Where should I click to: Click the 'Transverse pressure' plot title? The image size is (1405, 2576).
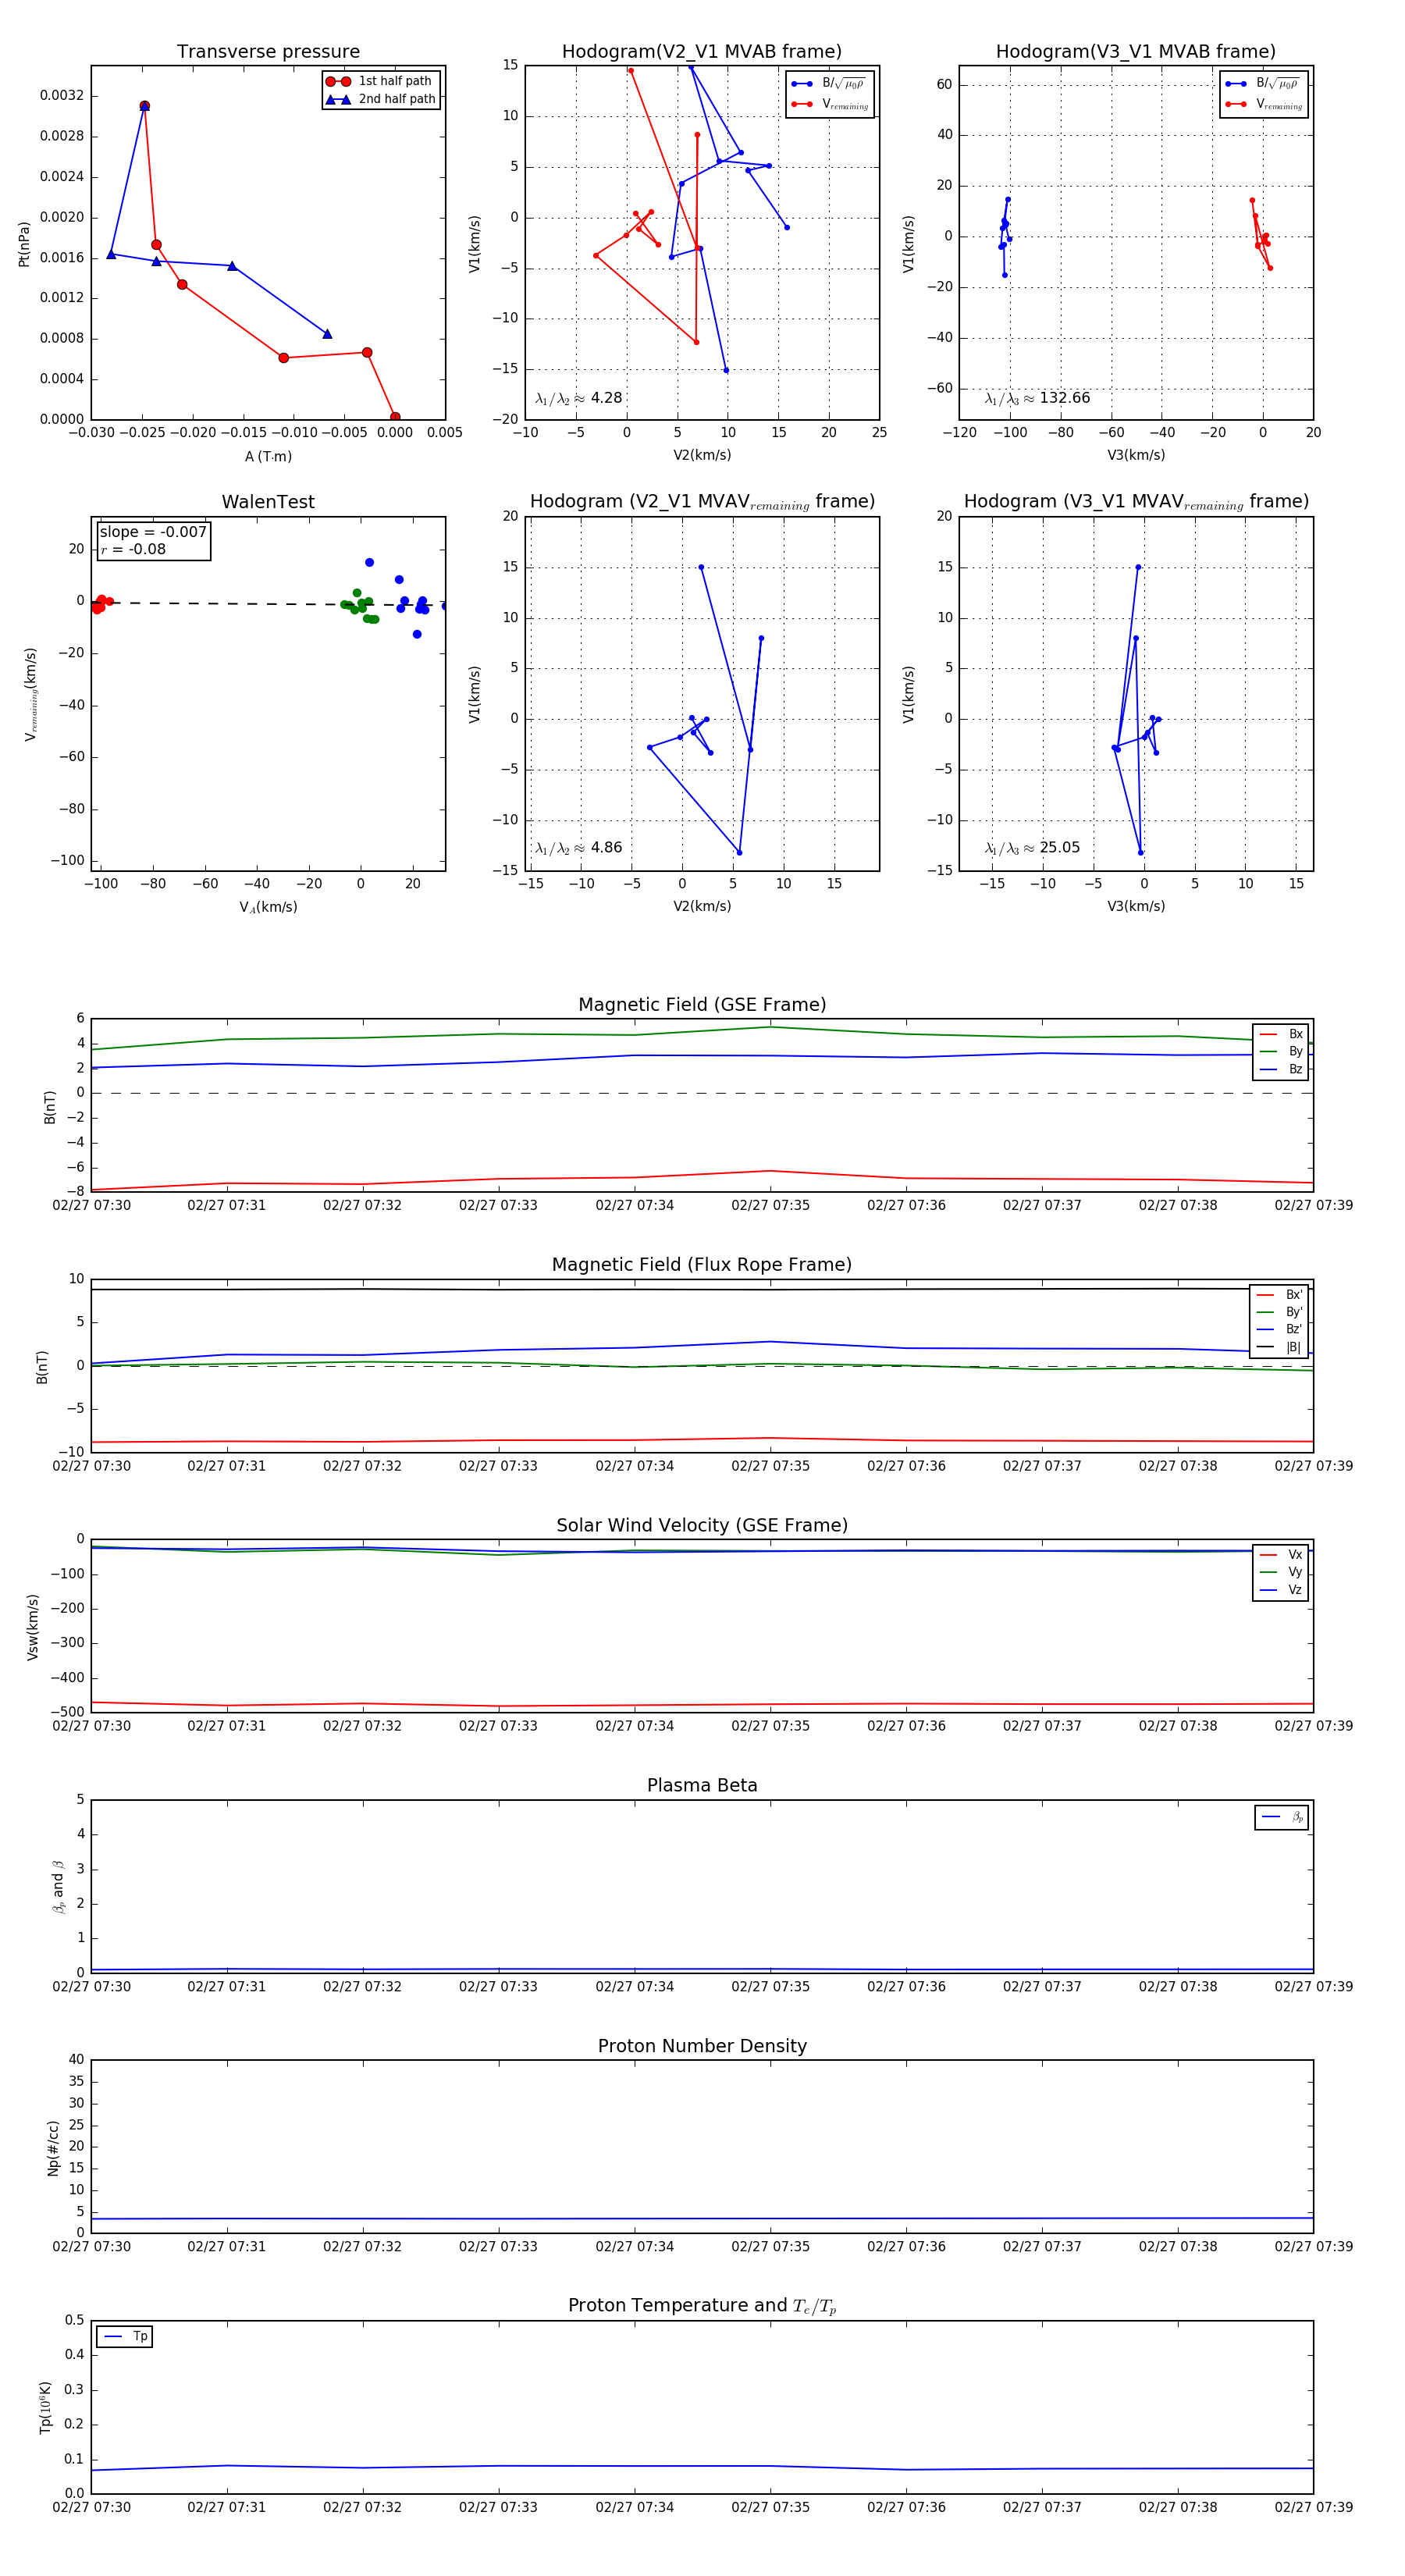pyautogui.click(x=268, y=52)
